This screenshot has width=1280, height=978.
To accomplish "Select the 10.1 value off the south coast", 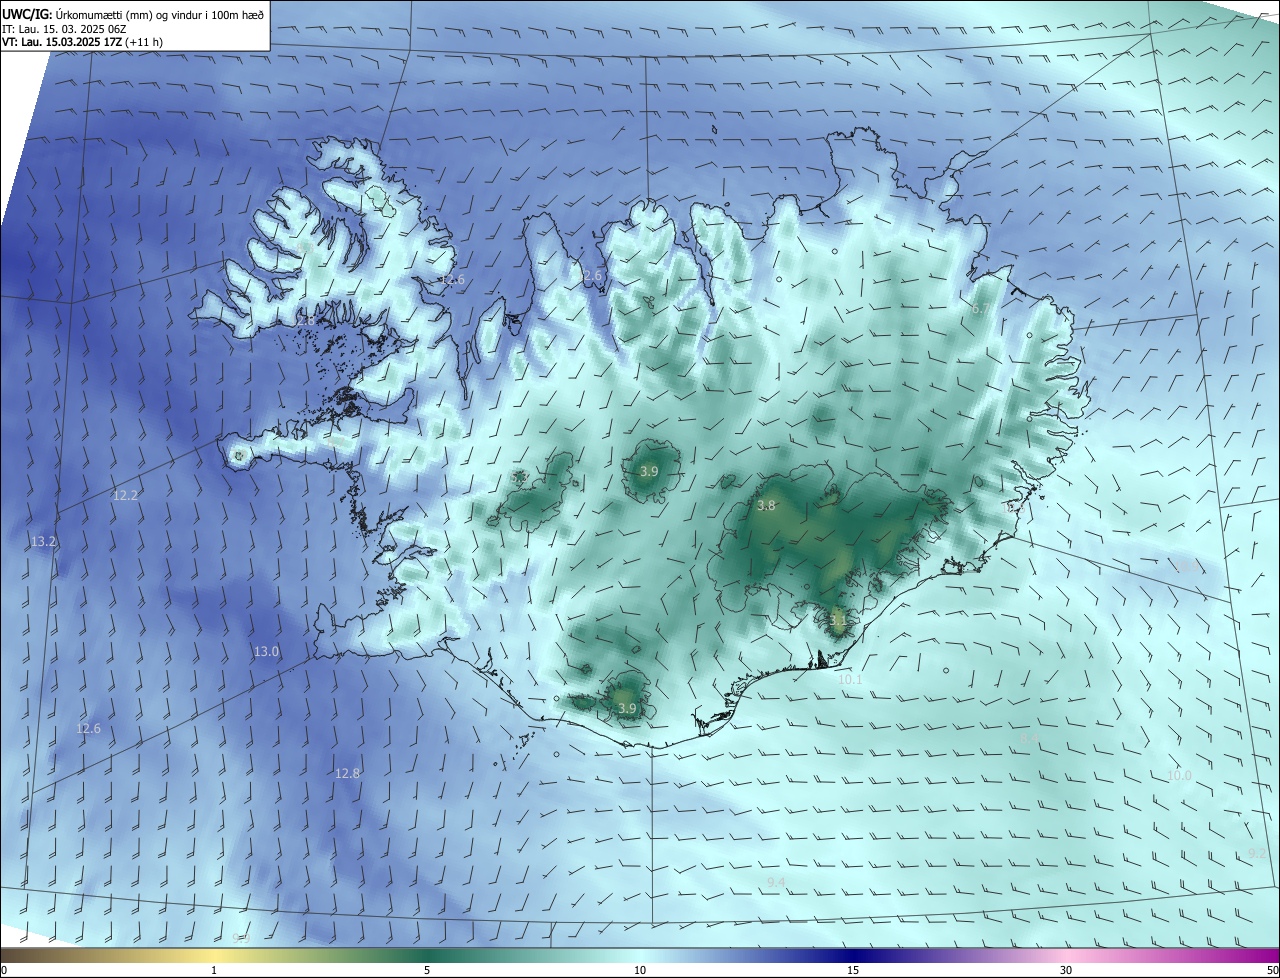I will click(x=850, y=679).
